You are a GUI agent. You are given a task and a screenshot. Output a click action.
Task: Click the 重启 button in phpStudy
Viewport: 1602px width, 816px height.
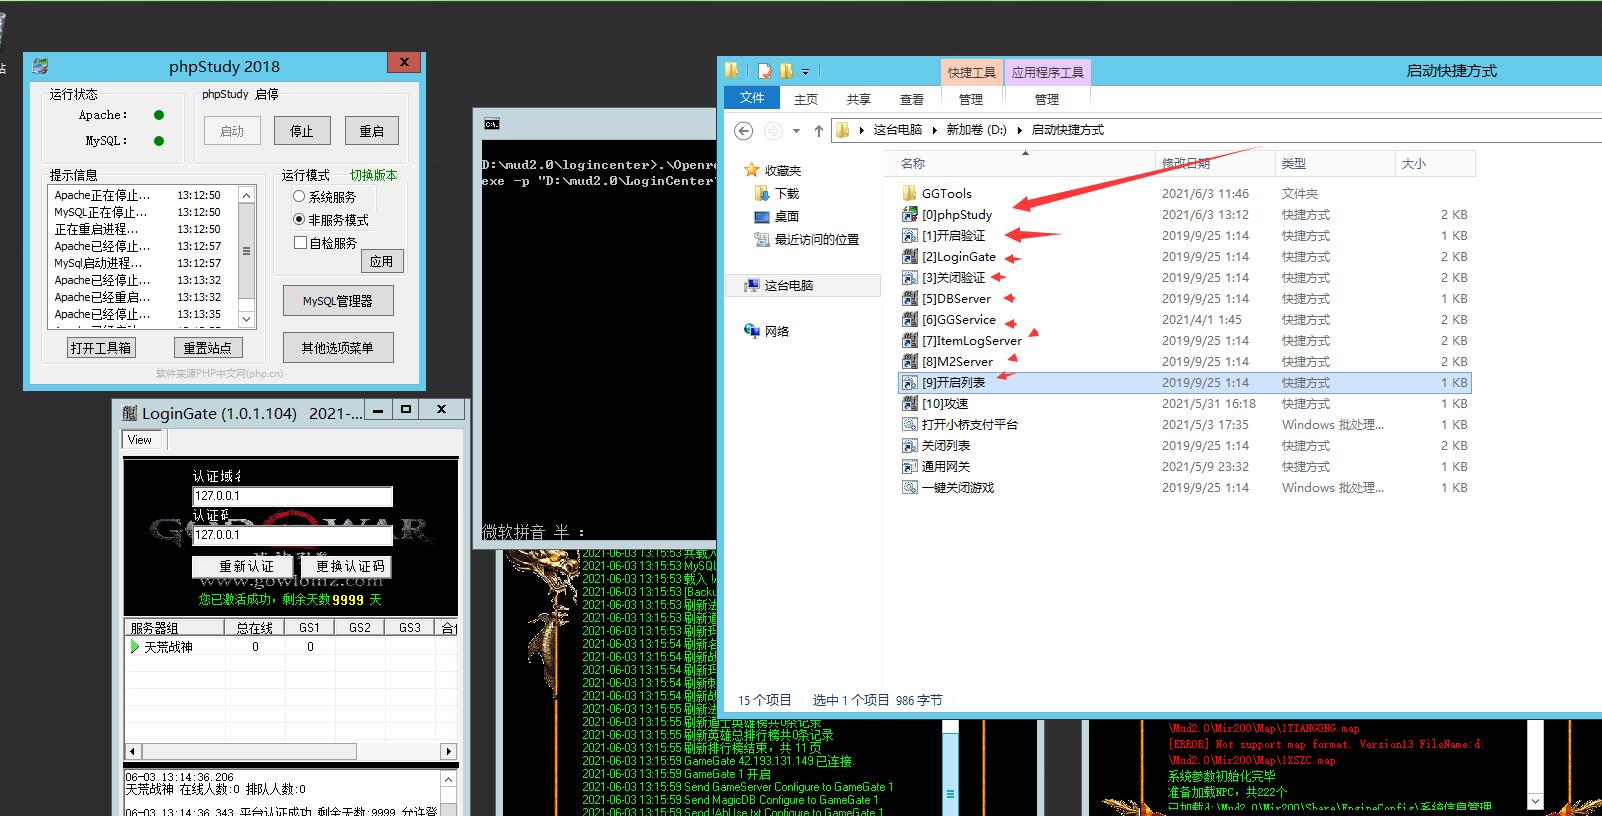coord(371,131)
